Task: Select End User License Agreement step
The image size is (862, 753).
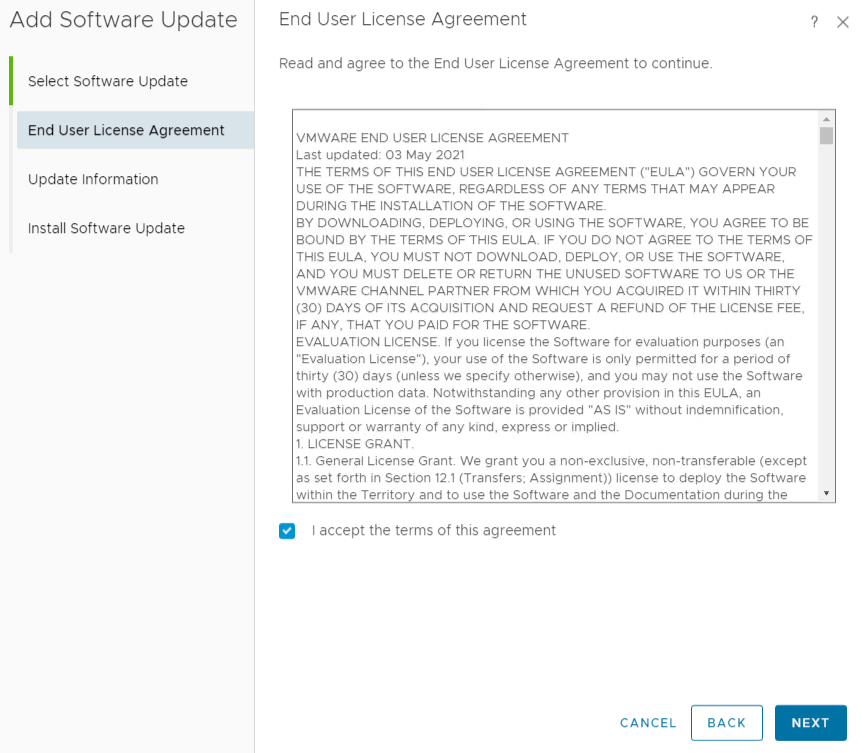Action: [126, 130]
